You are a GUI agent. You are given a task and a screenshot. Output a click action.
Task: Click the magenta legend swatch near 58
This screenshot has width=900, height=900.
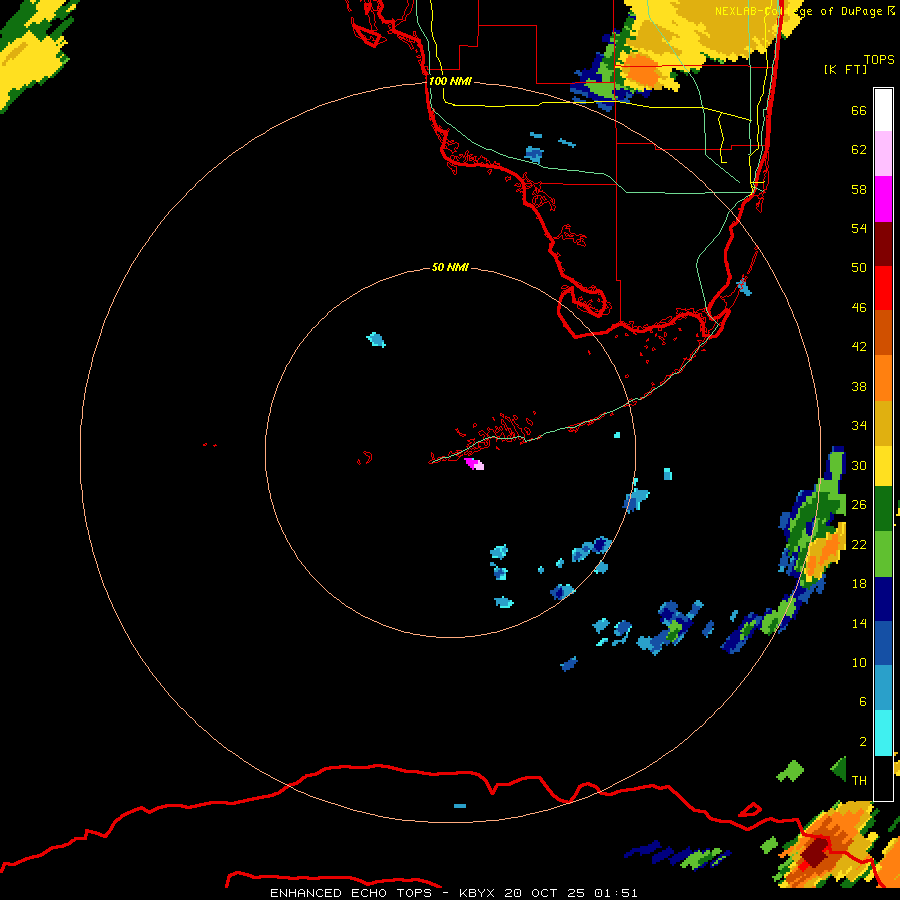coord(883,199)
